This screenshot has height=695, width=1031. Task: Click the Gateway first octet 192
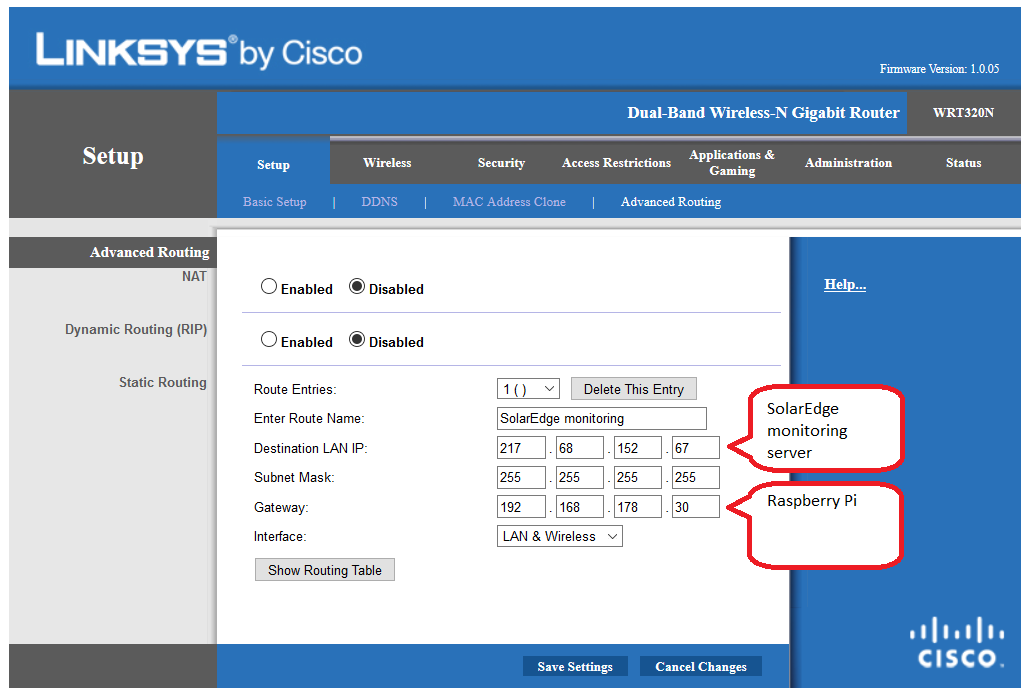(521, 507)
